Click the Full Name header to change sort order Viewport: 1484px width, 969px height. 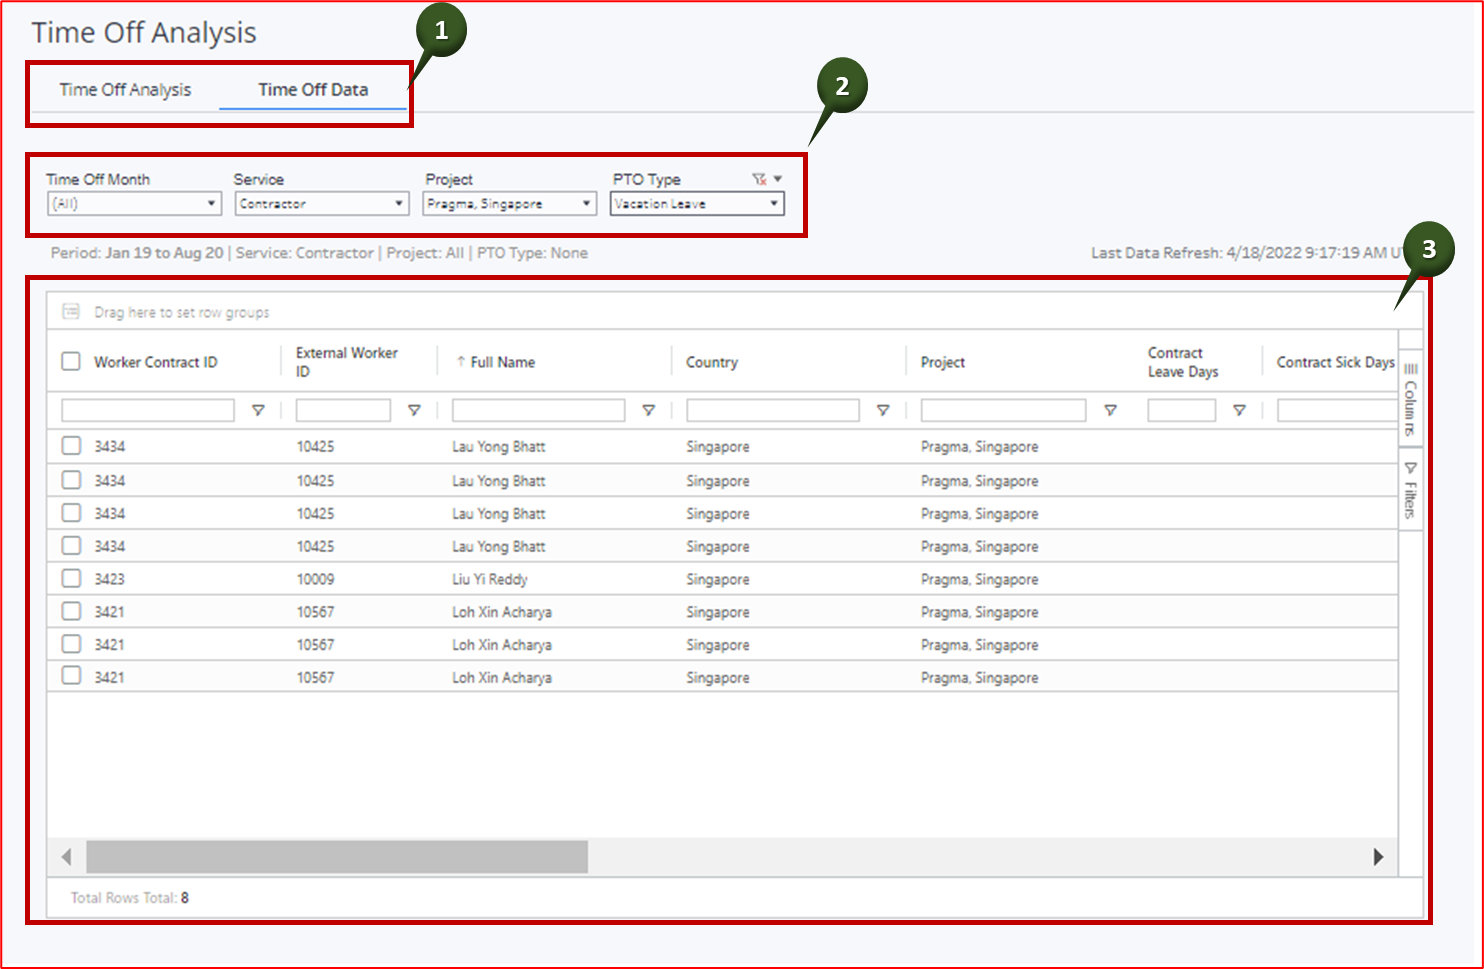click(504, 361)
